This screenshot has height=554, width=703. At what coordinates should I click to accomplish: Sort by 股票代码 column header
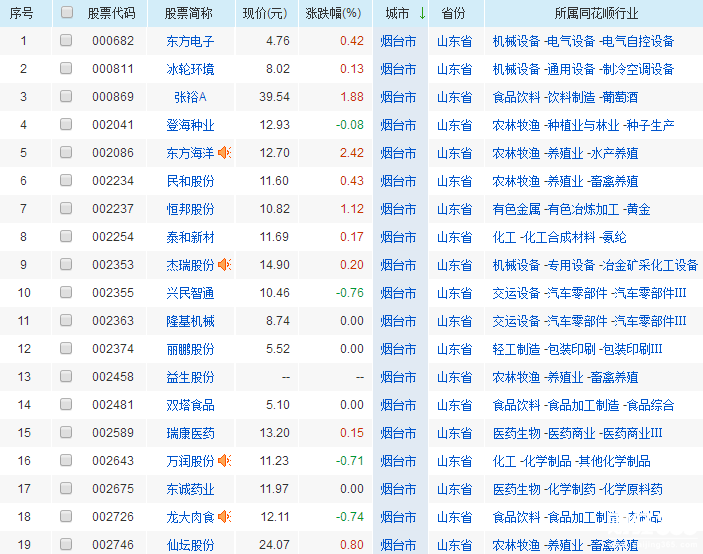point(112,13)
